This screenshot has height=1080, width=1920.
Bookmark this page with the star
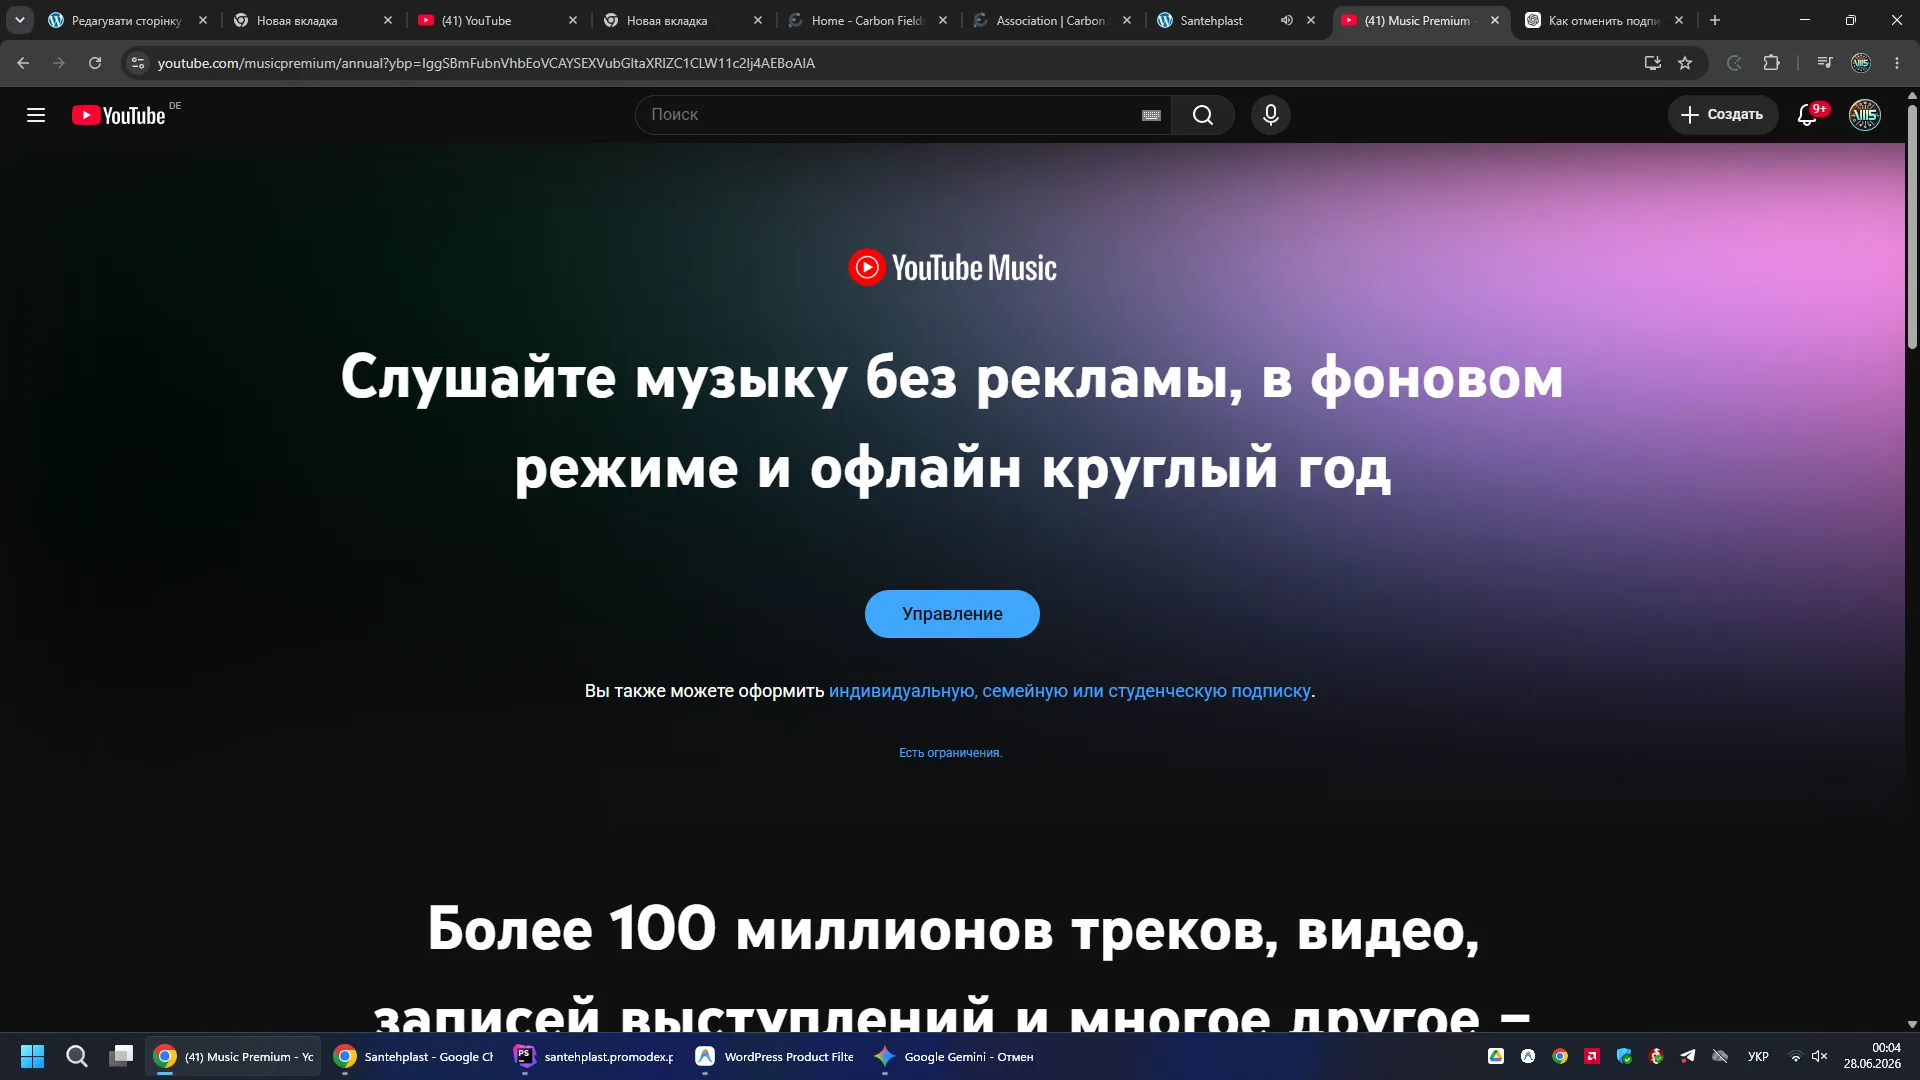point(1685,63)
